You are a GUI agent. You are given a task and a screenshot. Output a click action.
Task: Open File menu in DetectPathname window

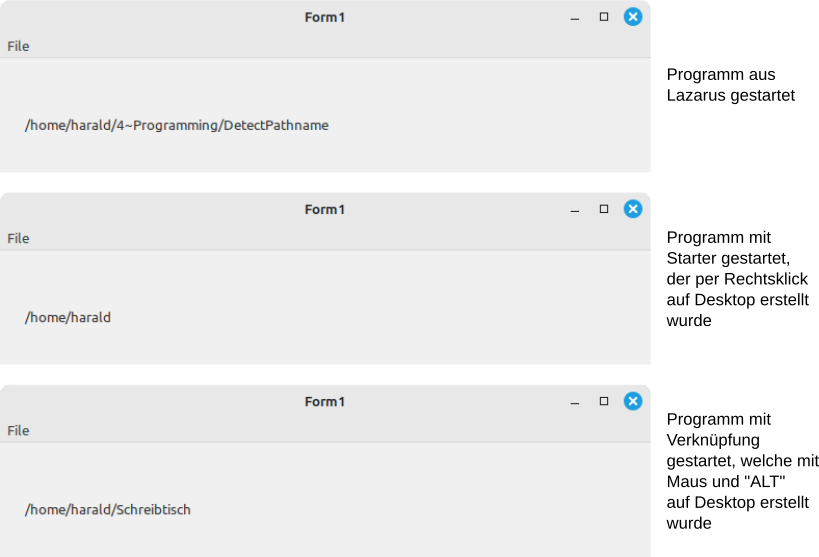click(x=18, y=46)
